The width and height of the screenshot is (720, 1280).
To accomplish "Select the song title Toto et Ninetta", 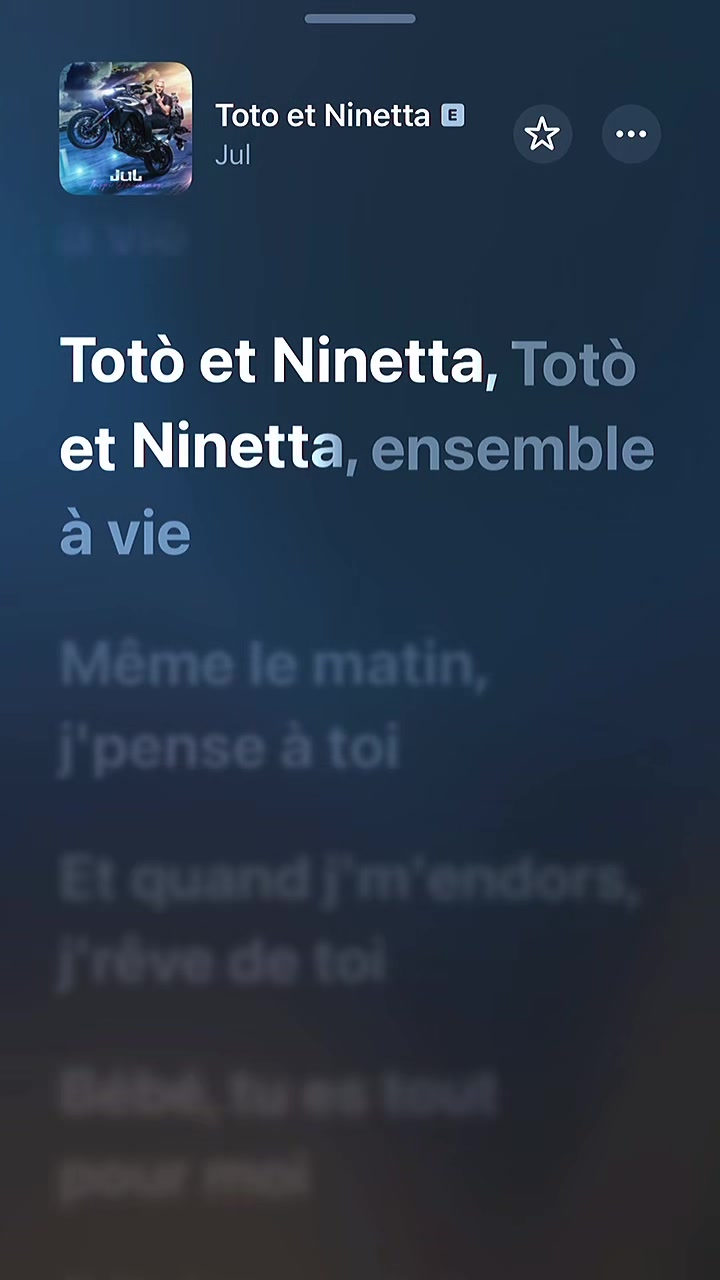I will click(x=322, y=116).
